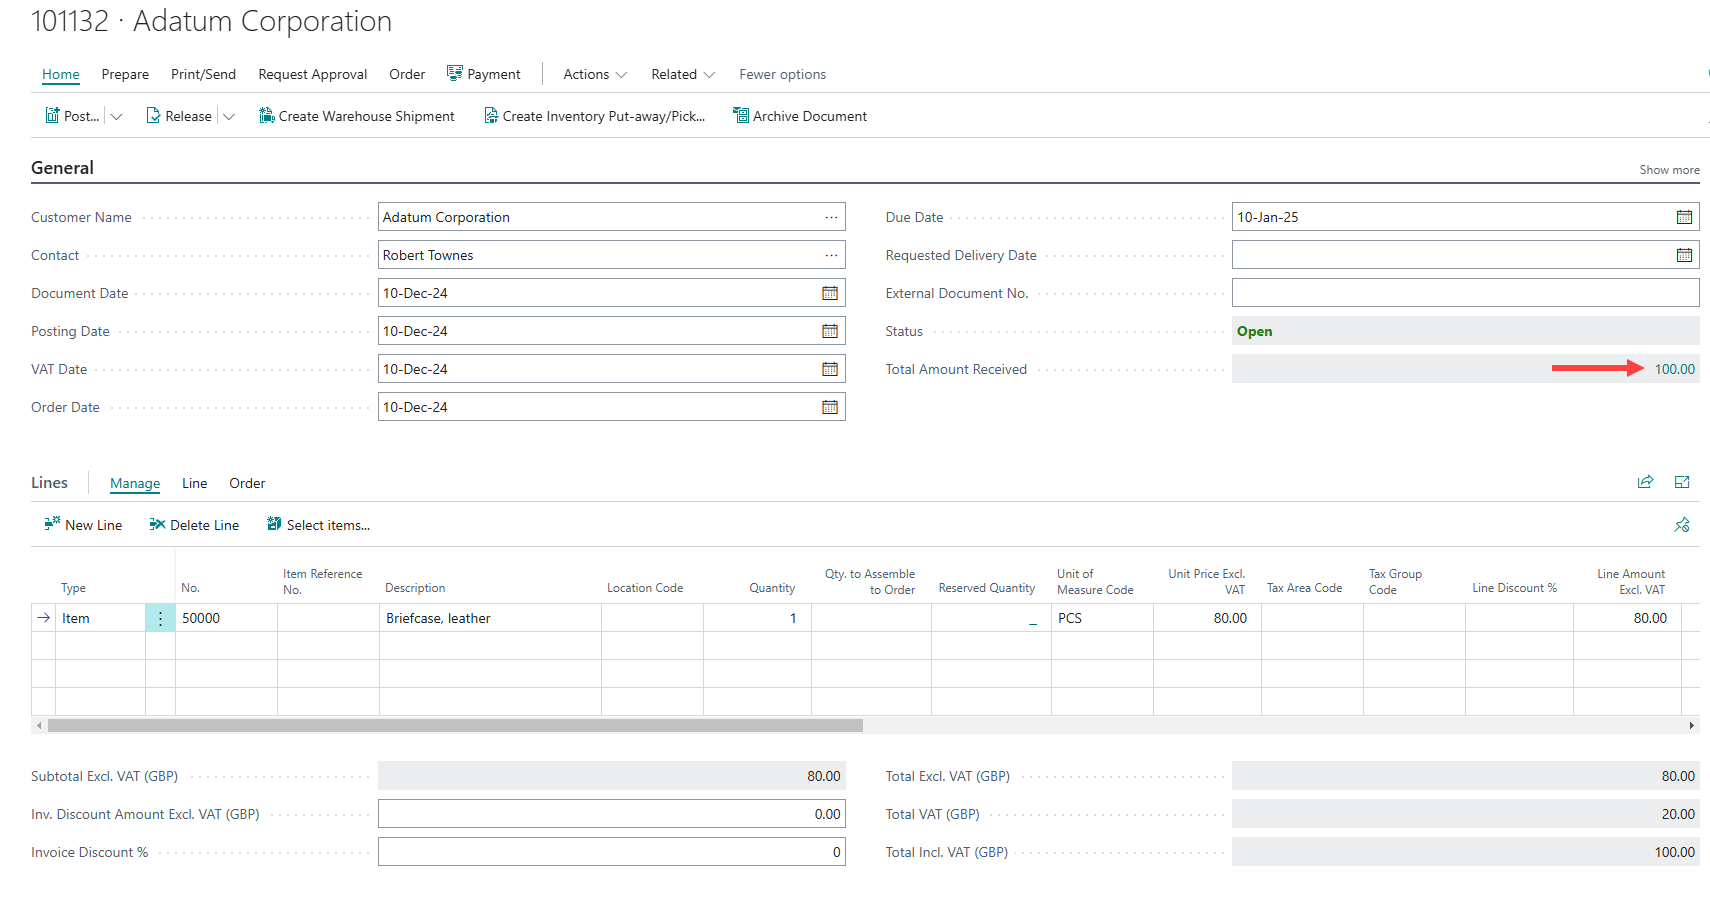
Task: Open the Request Approval menu
Action: coord(312,74)
